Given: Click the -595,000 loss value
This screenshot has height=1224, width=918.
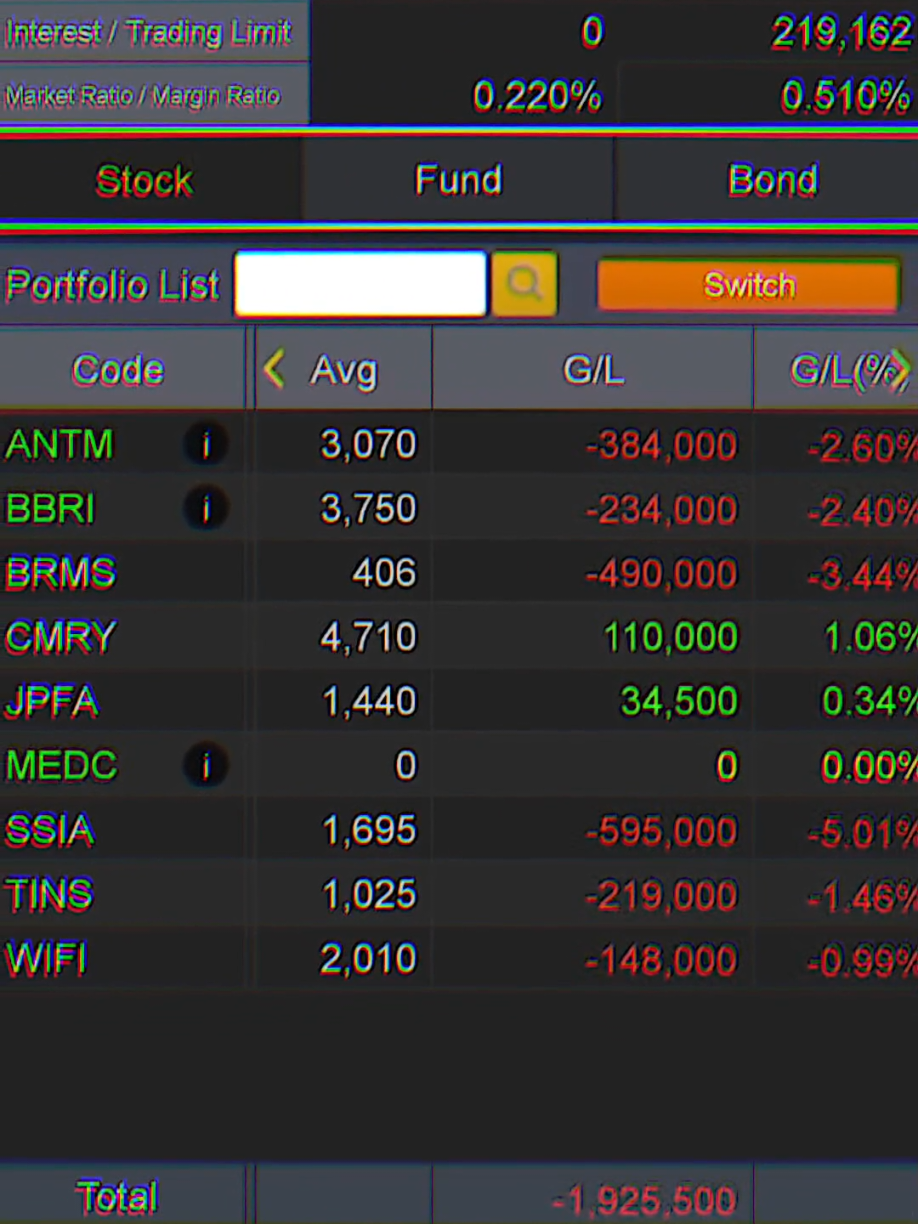Looking at the screenshot, I should pos(662,831).
